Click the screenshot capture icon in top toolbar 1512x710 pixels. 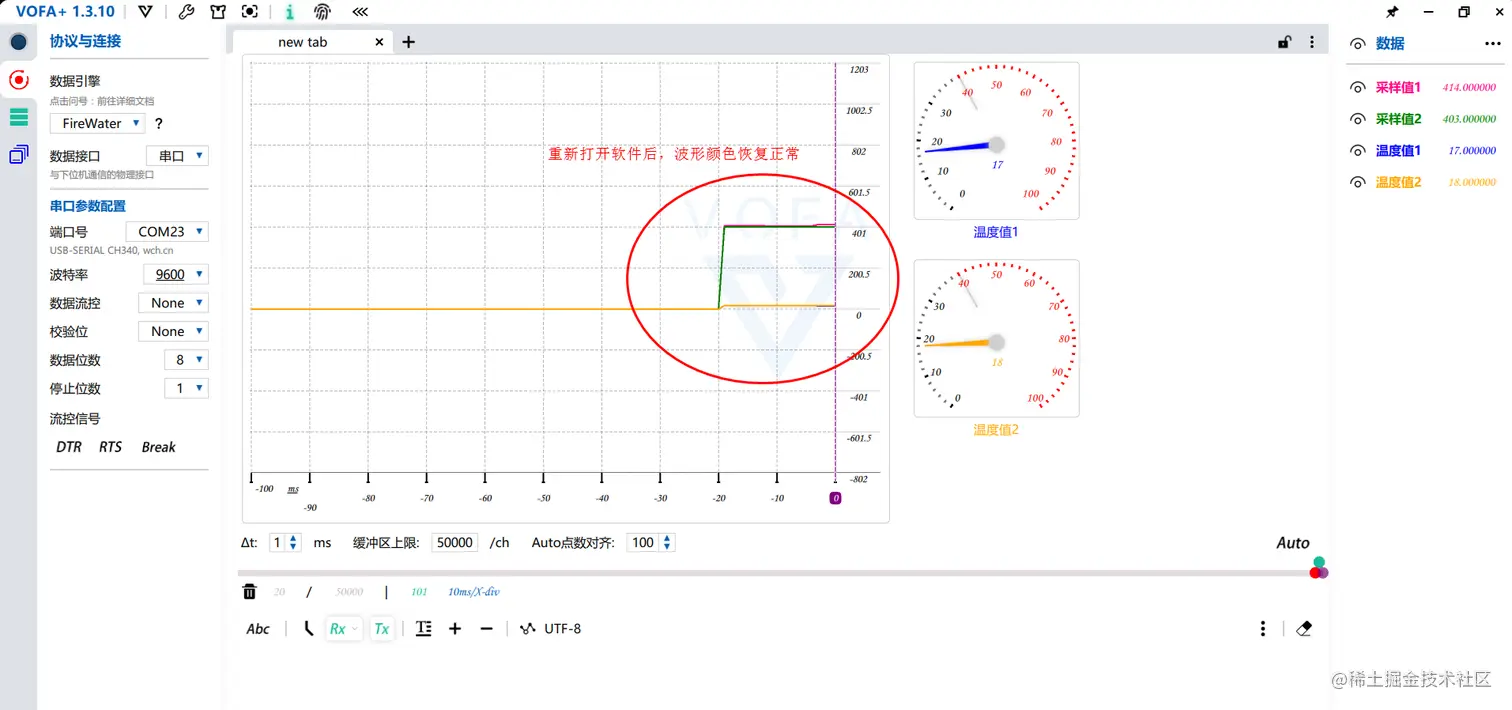(x=249, y=11)
